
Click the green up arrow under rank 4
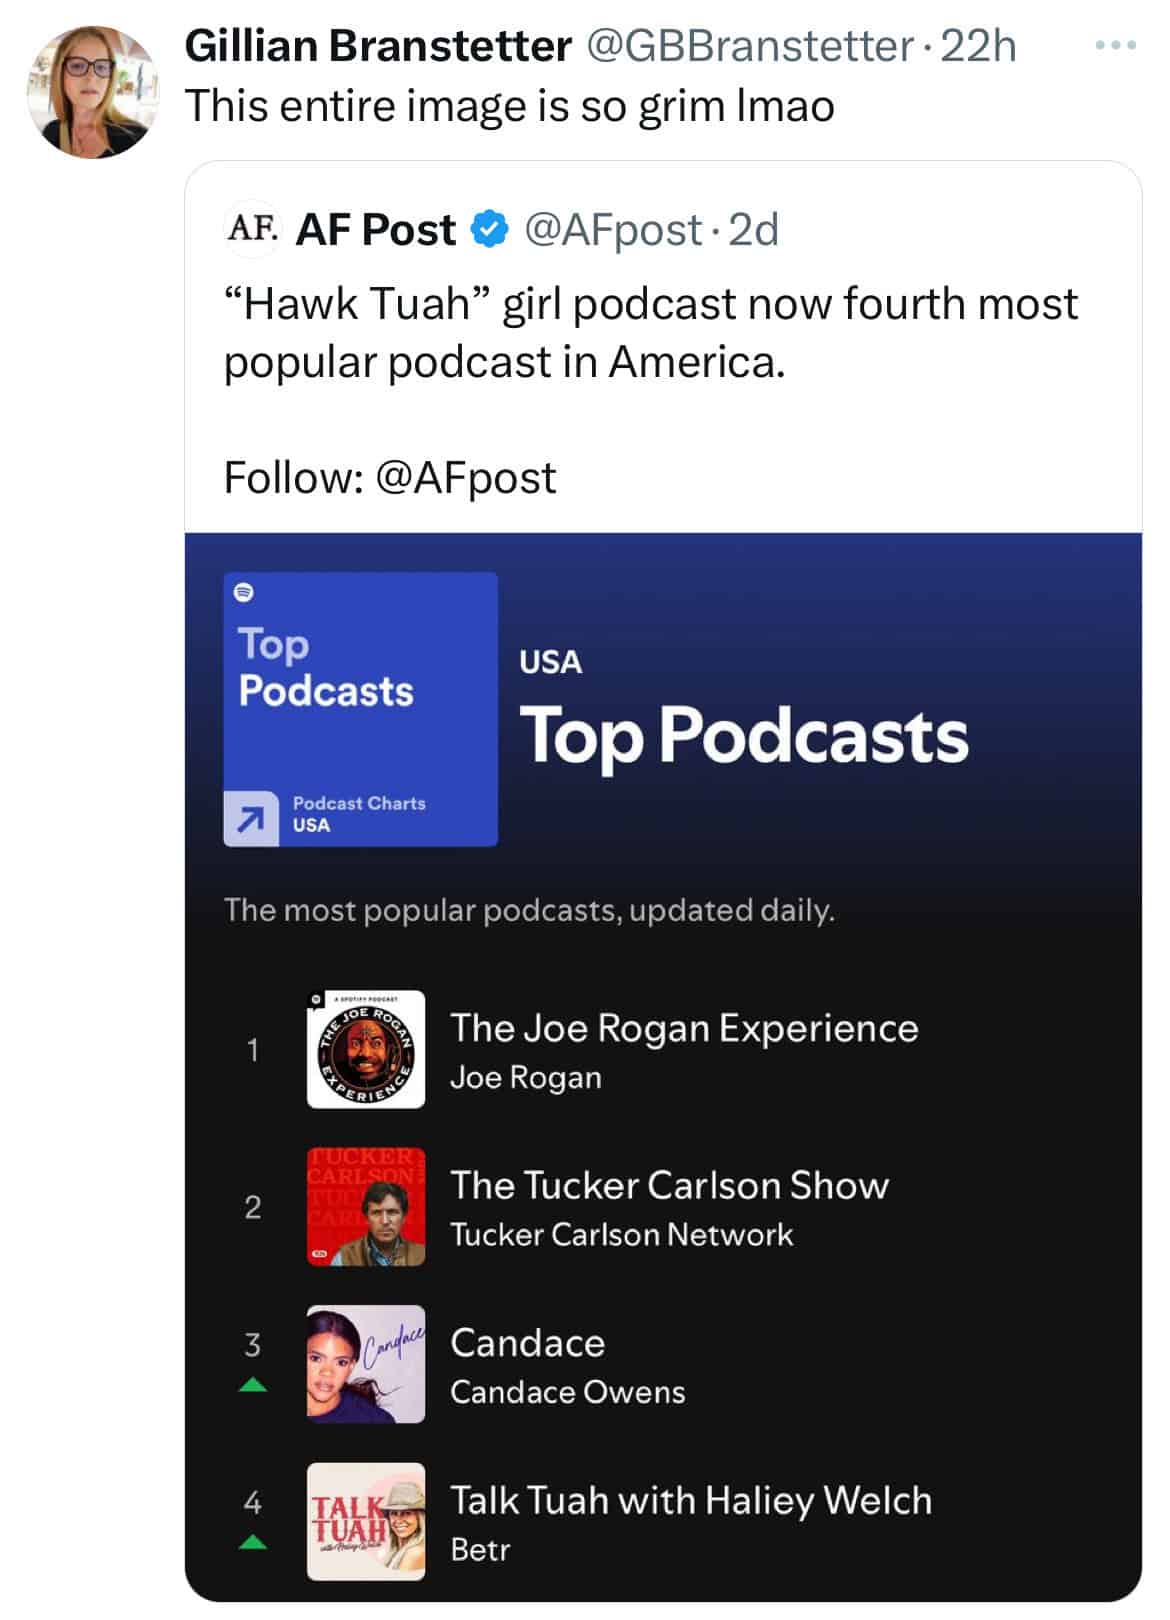[x=253, y=1542]
